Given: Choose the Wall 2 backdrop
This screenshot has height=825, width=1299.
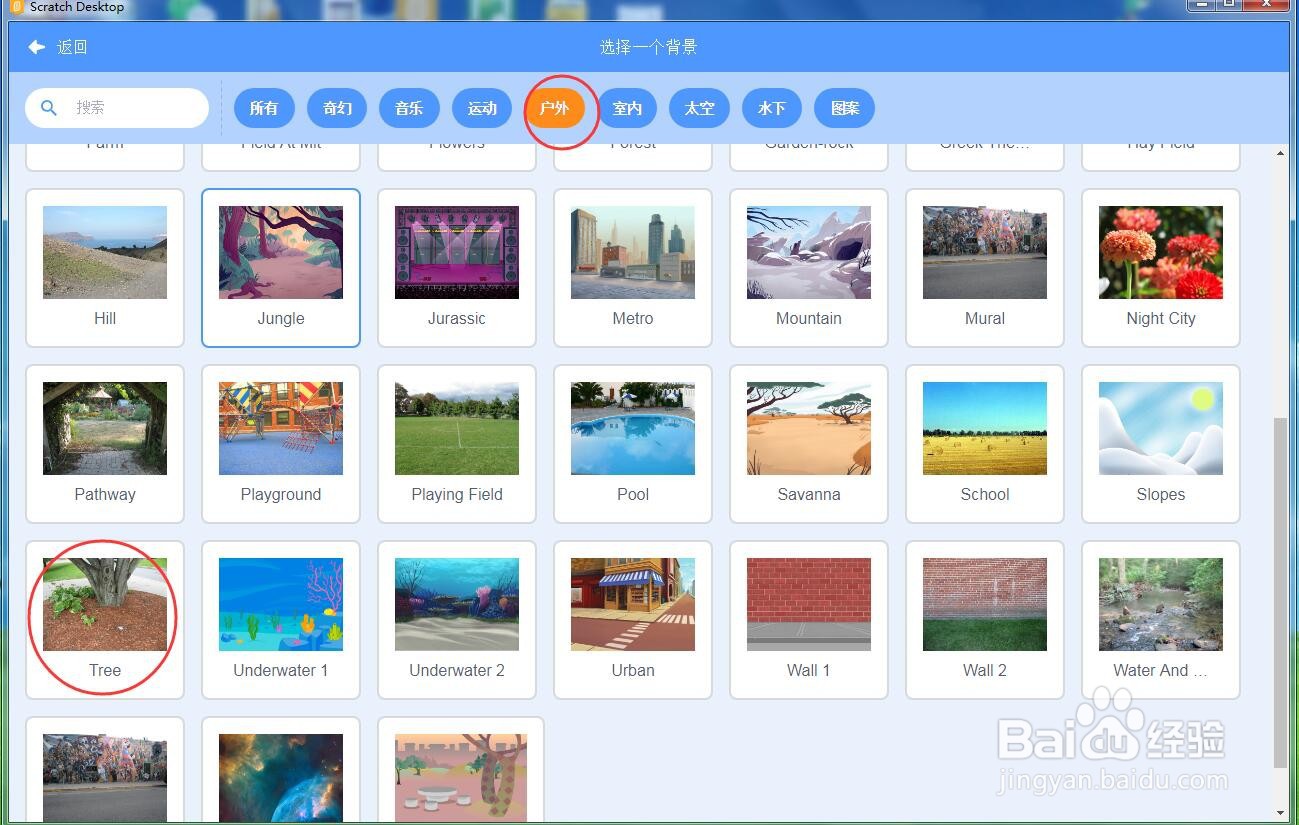Looking at the screenshot, I should pos(985,620).
